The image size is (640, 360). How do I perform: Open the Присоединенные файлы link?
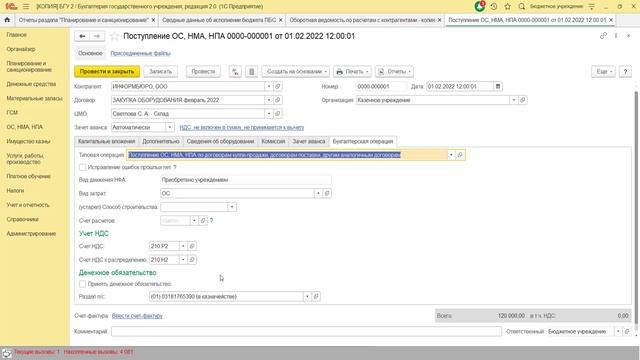tap(140, 53)
